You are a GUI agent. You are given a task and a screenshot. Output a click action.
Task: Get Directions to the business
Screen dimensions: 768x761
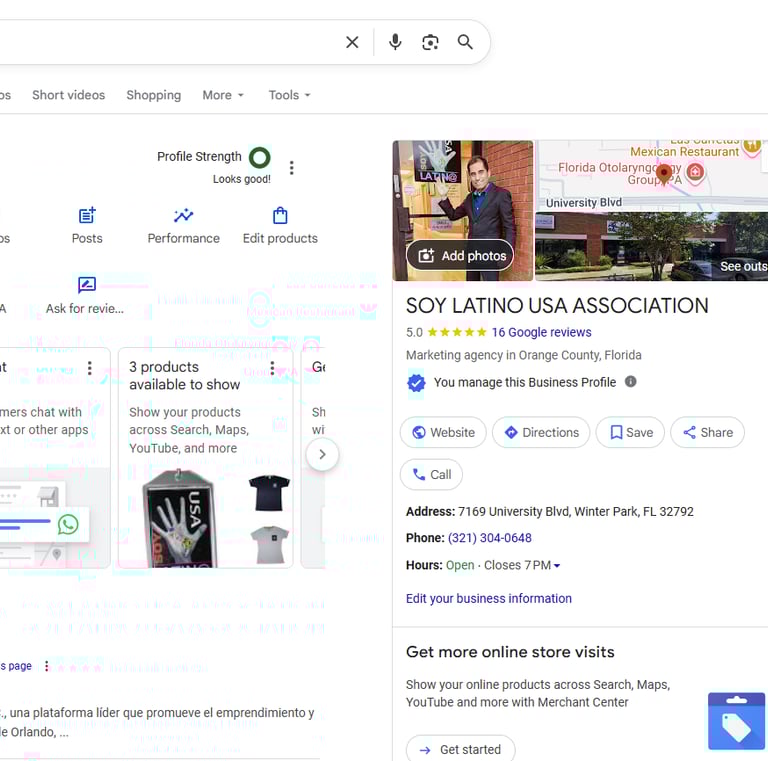[541, 432]
